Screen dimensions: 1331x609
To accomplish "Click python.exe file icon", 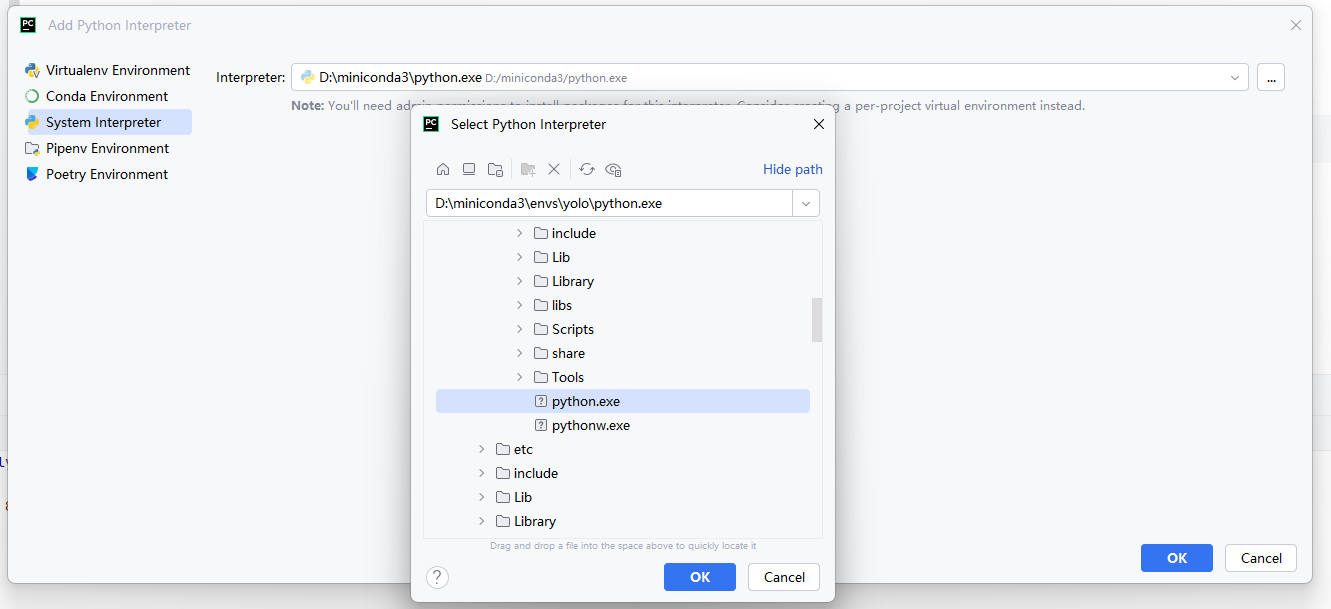I will coord(541,401).
